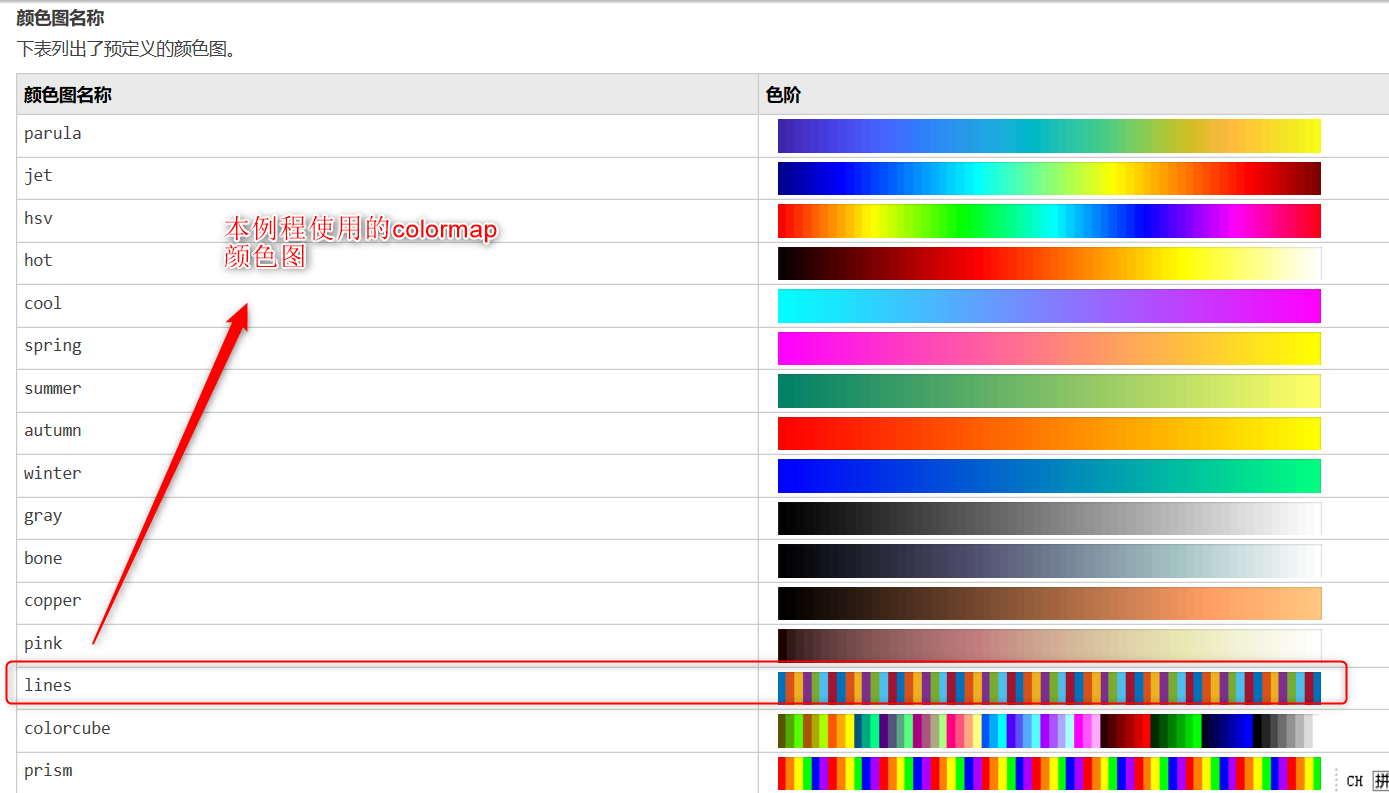1389x793 pixels.
Task: Click the gray colormap name
Action: (43, 516)
